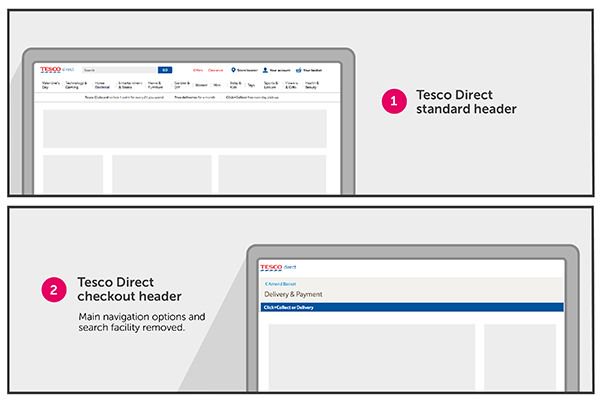Open the Home Electrical navigation item
Screen dimensions: 600x403
point(102,85)
